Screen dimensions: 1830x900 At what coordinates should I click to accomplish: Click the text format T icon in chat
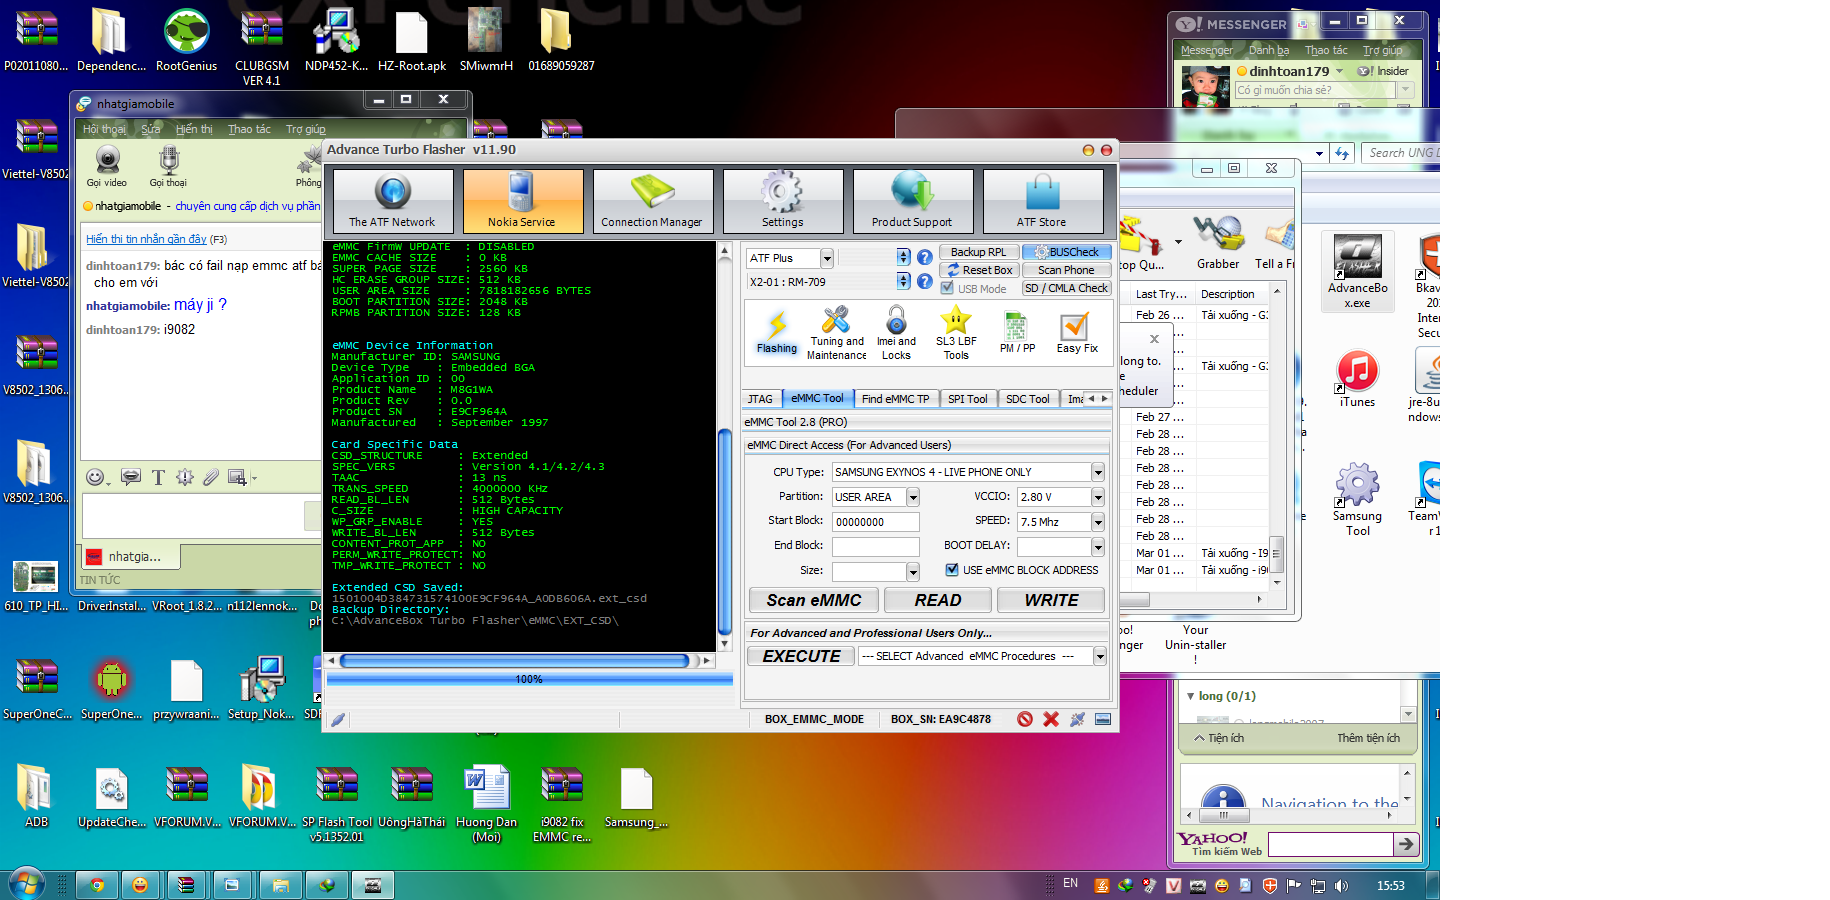click(158, 478)
